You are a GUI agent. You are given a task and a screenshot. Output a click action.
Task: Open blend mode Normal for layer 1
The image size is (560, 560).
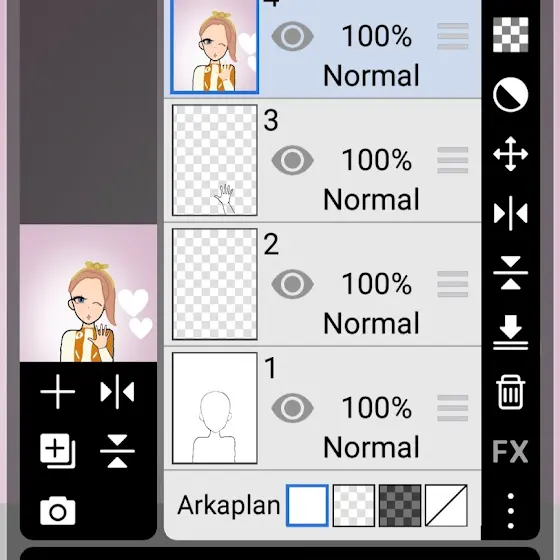(x=371, y=447)
